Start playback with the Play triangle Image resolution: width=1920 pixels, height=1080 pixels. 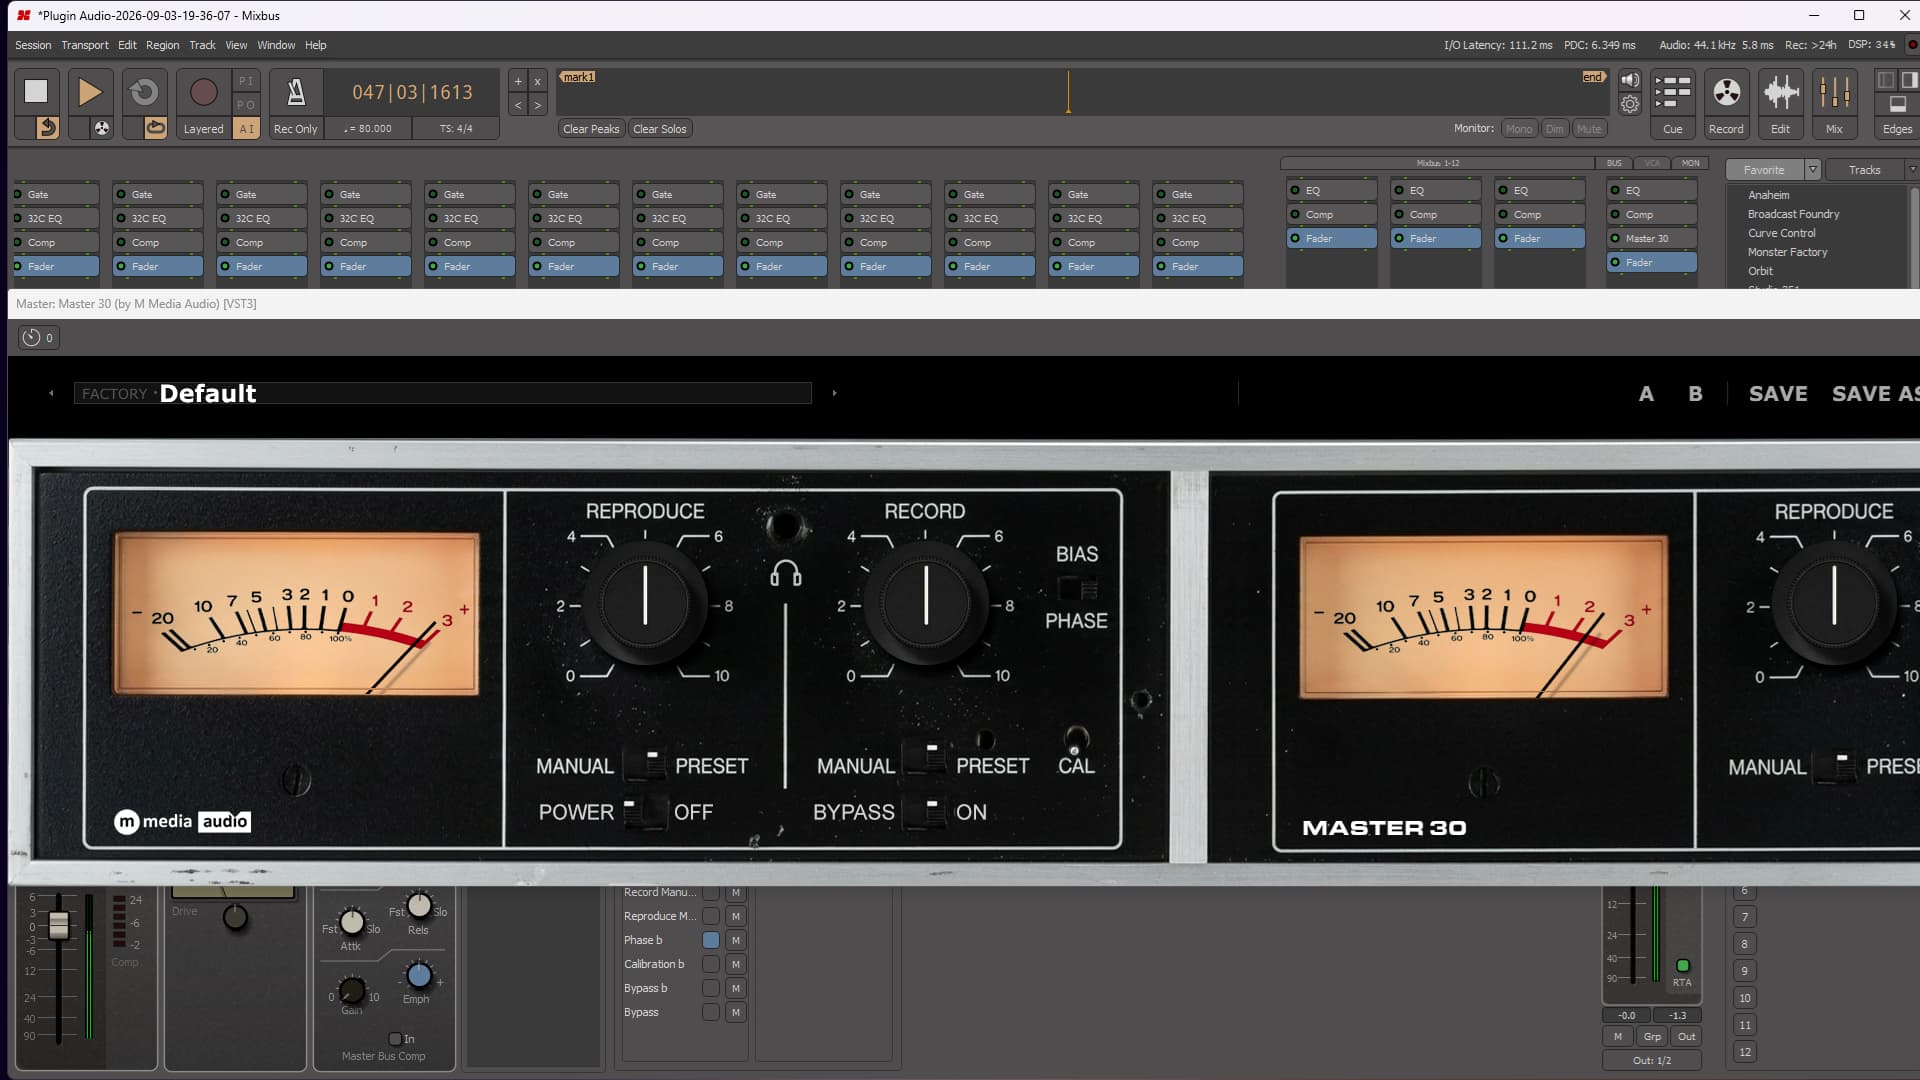[x=90, y=92]
